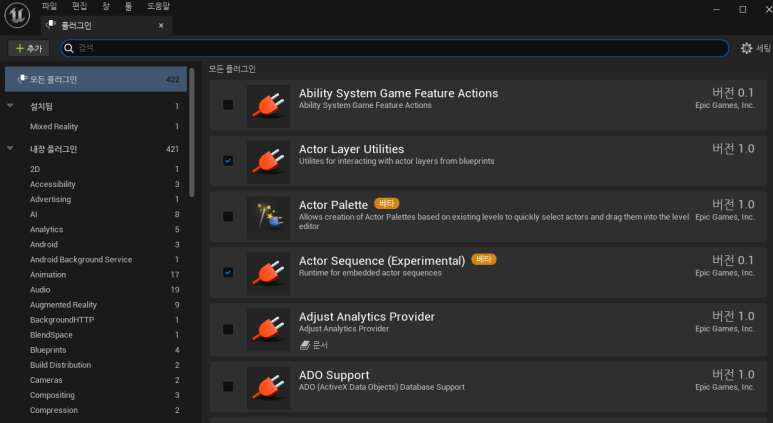Screen dimensions: 773x423
Task: Open the 툴 menu
Action: pyautogui.click(x=128, y=6)
